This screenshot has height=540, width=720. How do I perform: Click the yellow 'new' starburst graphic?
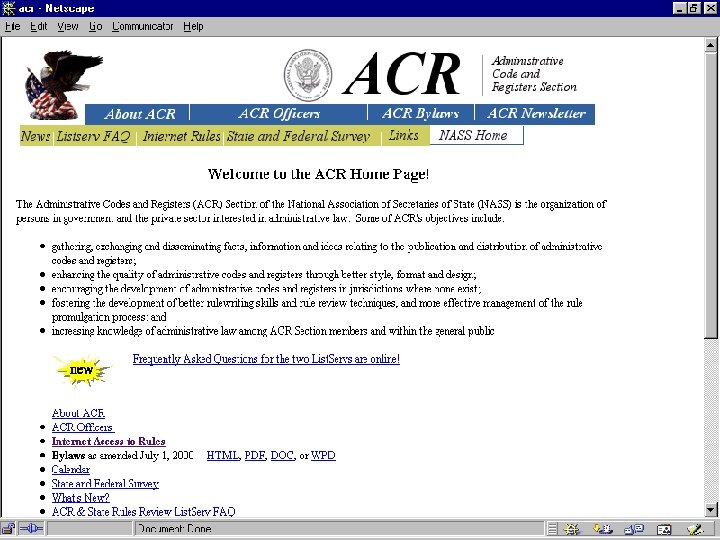click(x=83, y=371)
